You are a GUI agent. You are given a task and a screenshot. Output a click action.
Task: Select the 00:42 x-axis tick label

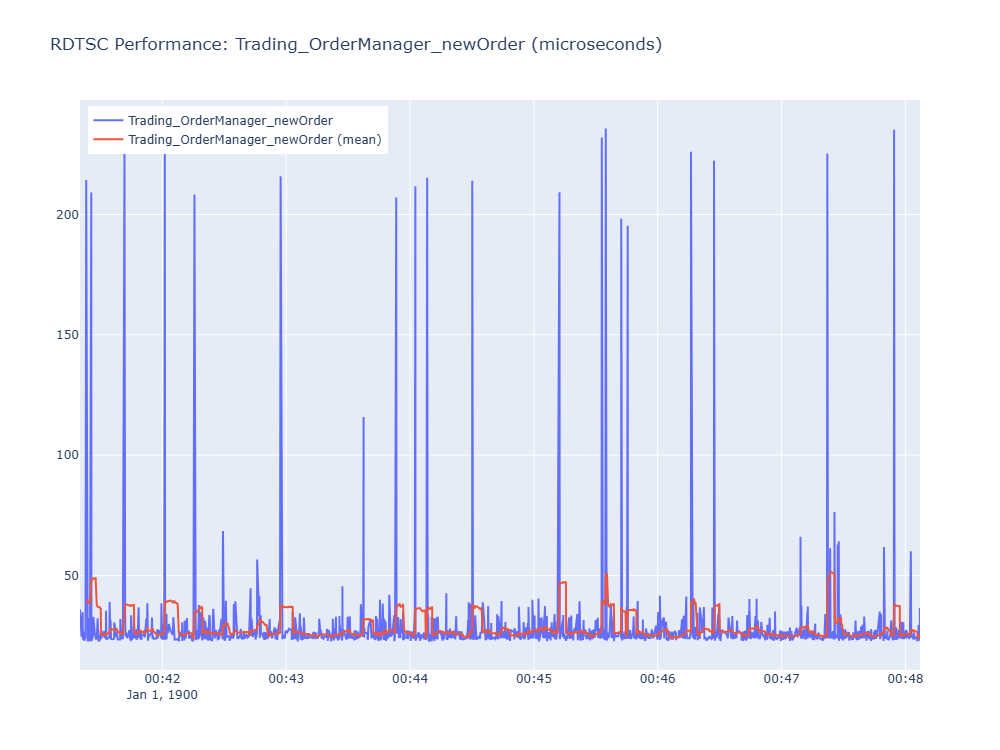coord(162,679)
